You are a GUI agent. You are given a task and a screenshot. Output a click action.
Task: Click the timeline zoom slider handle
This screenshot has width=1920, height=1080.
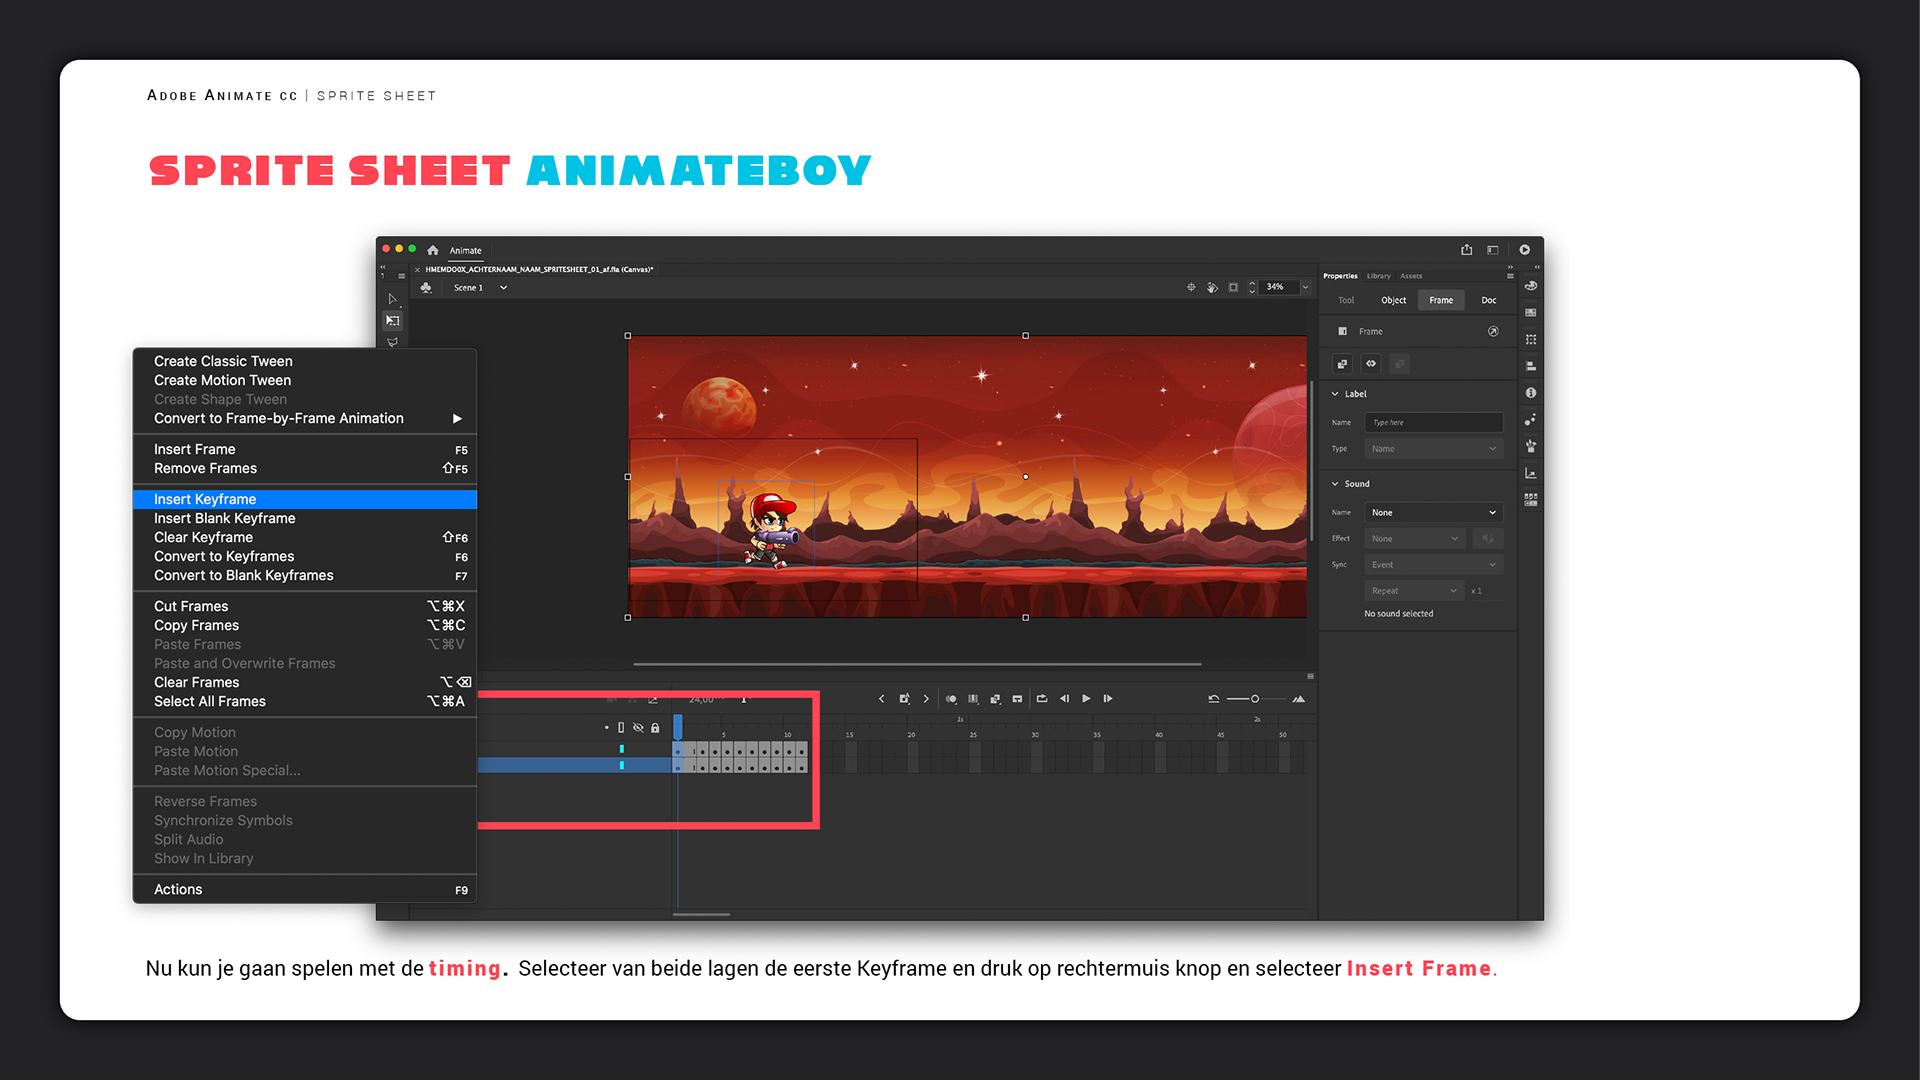click(x=1255, y=699)
